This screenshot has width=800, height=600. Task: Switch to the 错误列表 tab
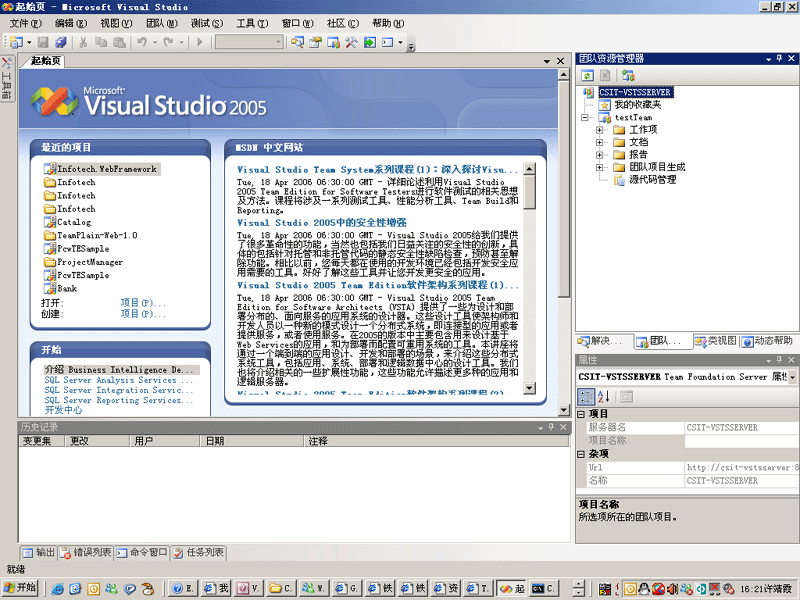[86, 553]
